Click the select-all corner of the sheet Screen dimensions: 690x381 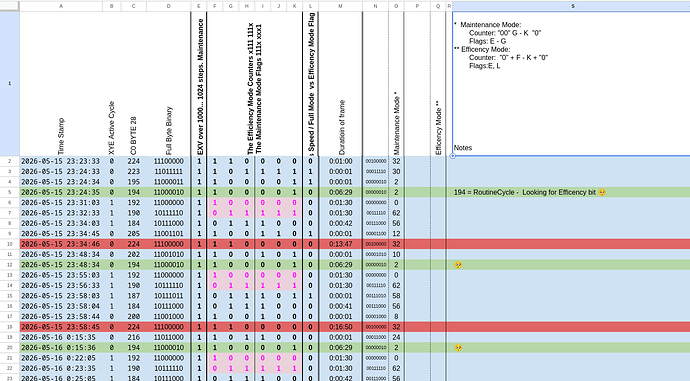coord(10,6)
